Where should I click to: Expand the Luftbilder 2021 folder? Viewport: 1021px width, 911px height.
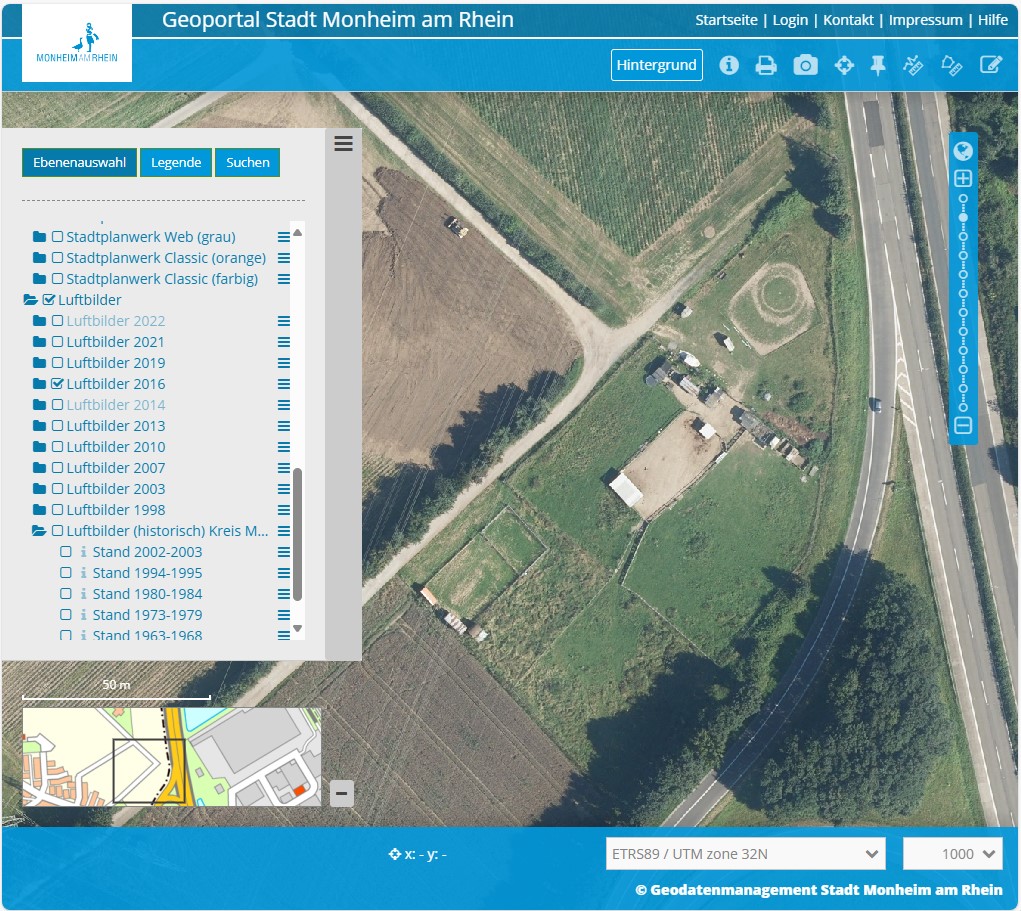pyautogui.click(x=39, y=342)
